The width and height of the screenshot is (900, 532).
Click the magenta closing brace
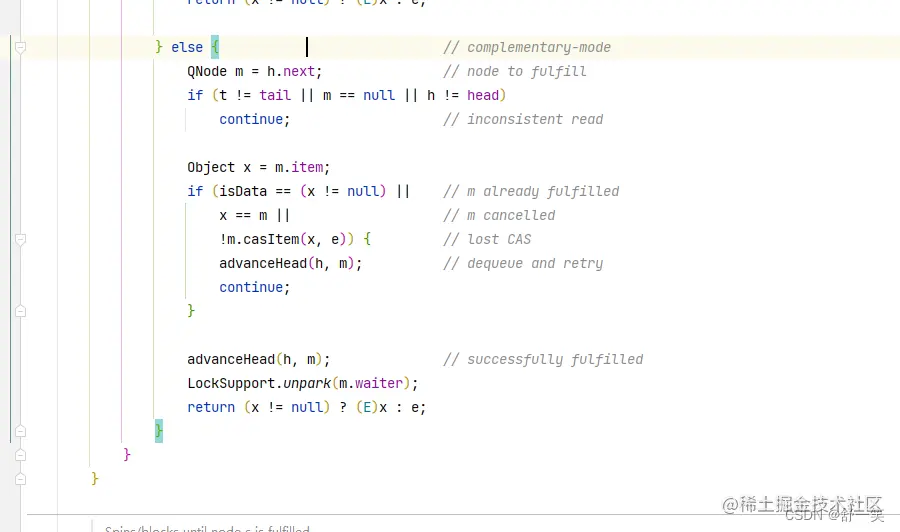127,455
